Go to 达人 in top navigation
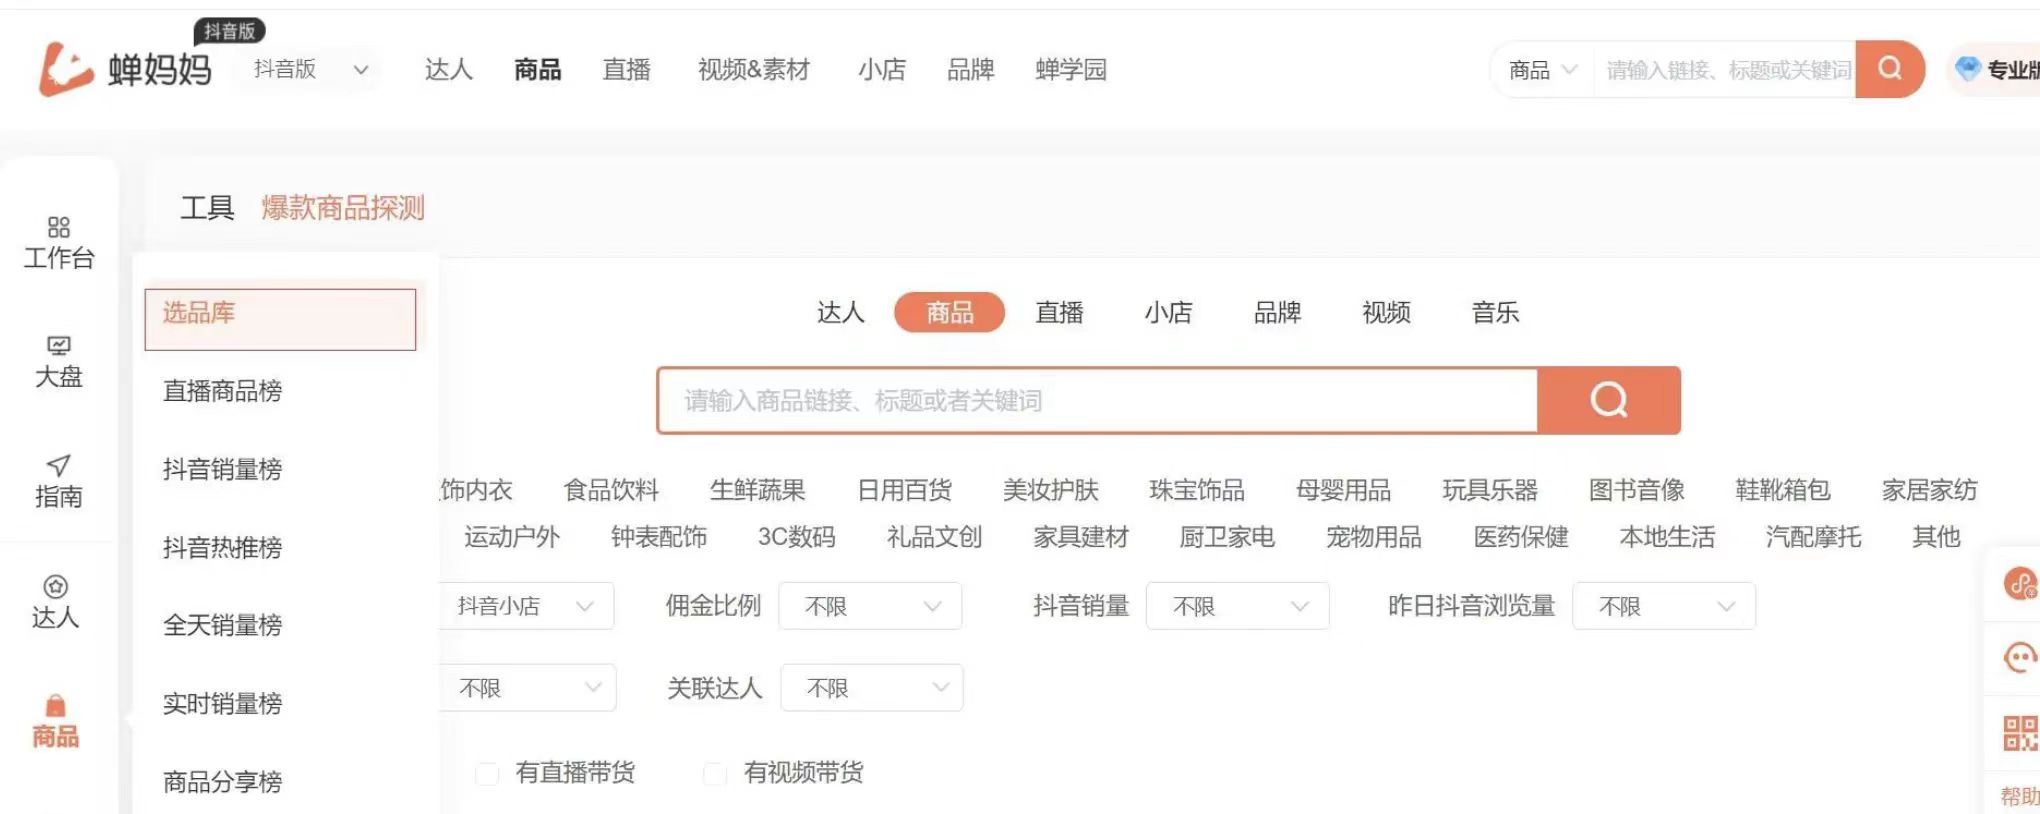Image resolution: width=2040 pixels, height=814 pixels. coord(449,69)
